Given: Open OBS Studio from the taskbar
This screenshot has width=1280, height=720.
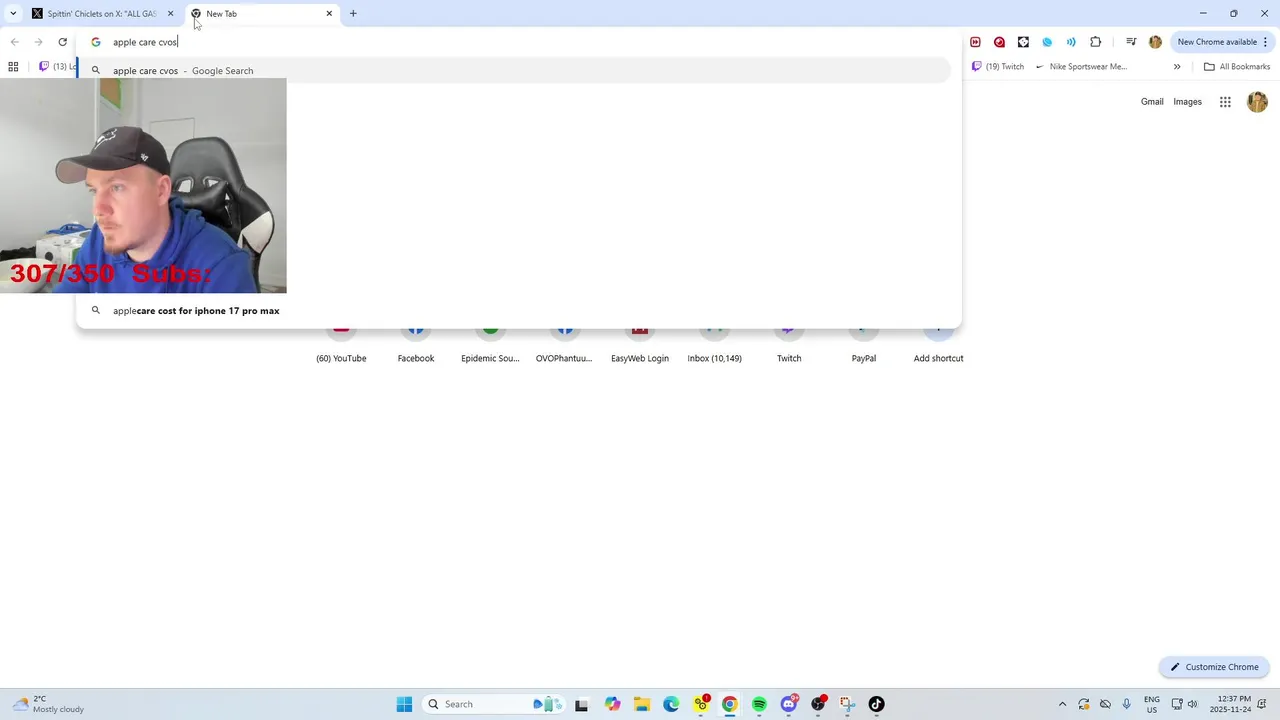Looking at the screenshot, I should pyautogui.click(x=818, y=704).
